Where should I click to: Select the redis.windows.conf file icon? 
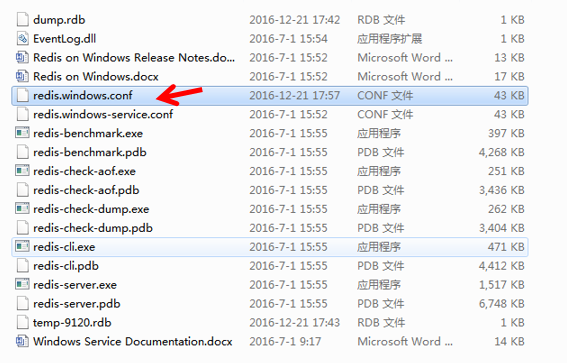pyautogui.click(x=22, y=95)
